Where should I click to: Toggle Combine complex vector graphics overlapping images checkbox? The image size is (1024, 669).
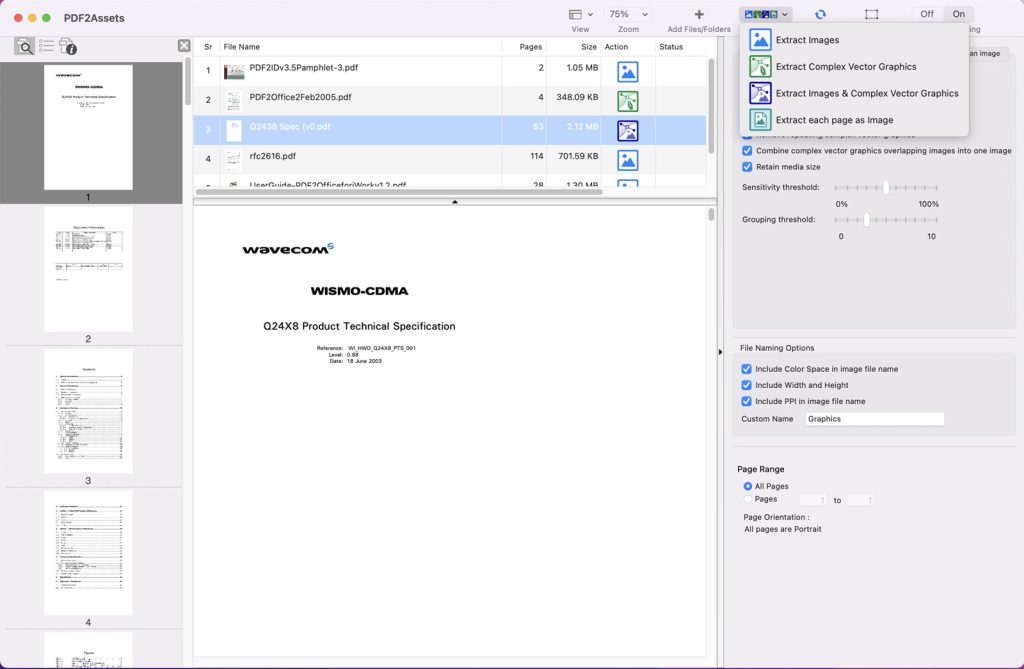747,151
